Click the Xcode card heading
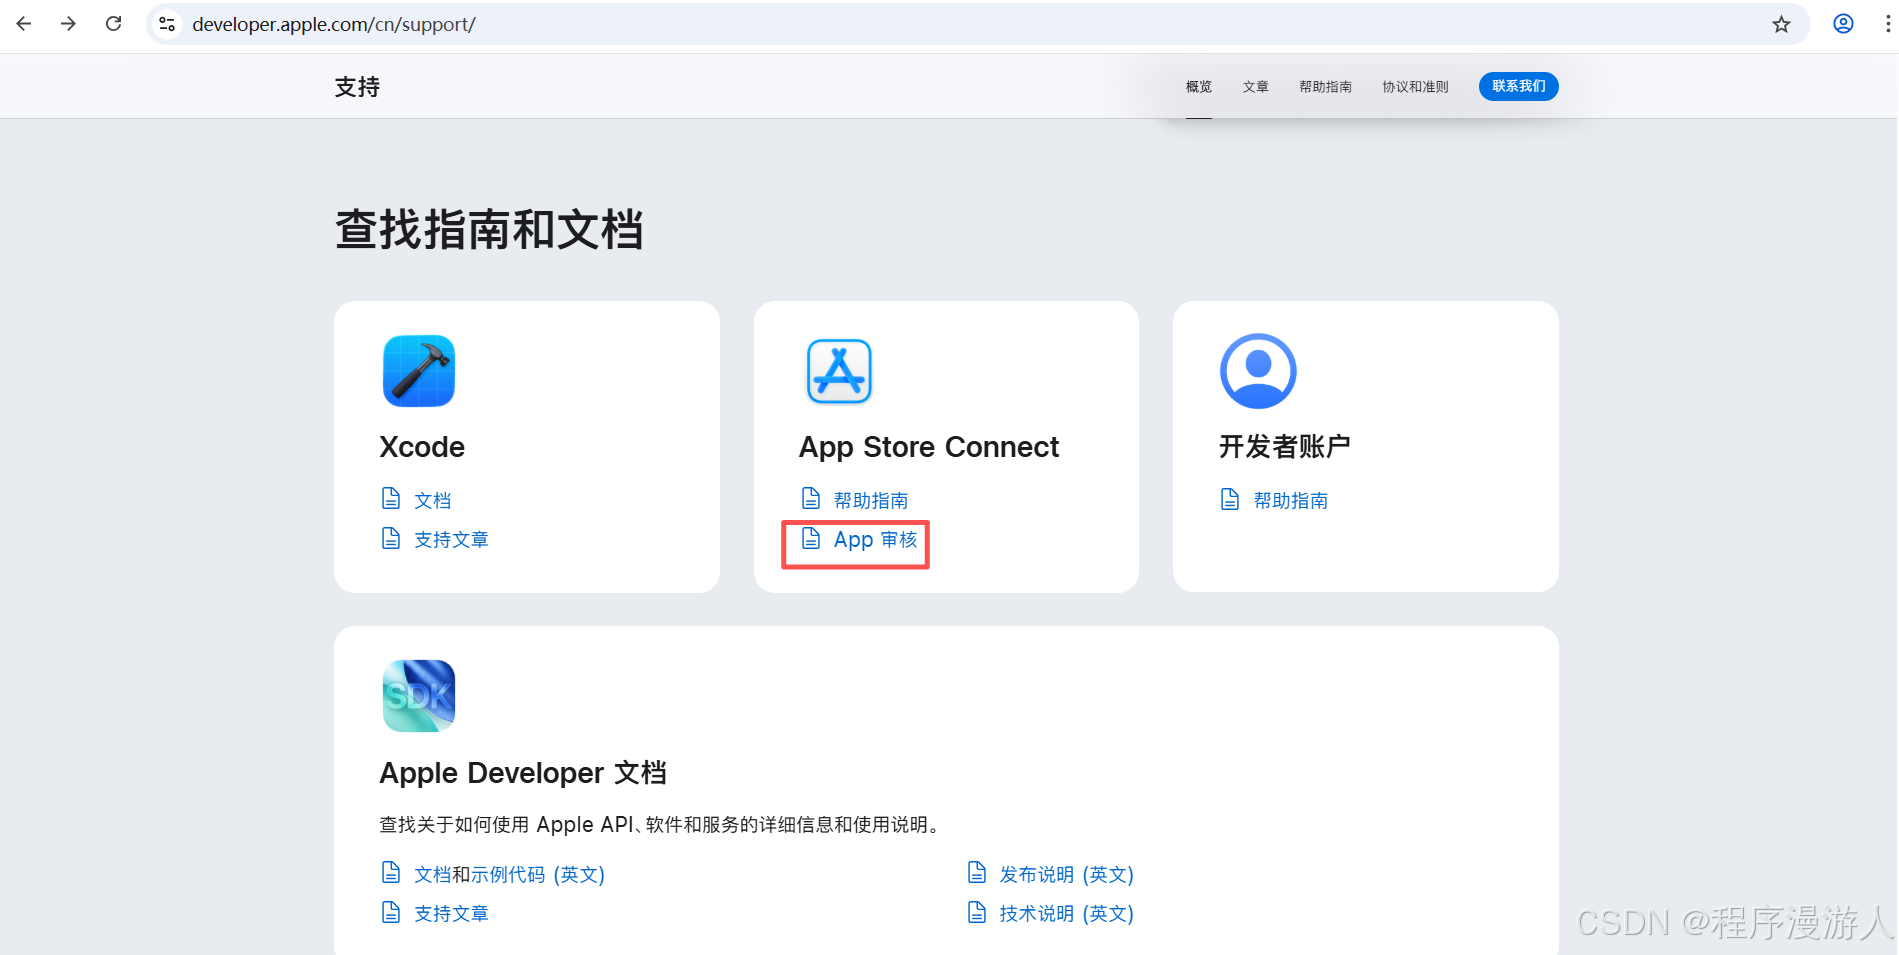1899x955 pixels. [422, 447]
